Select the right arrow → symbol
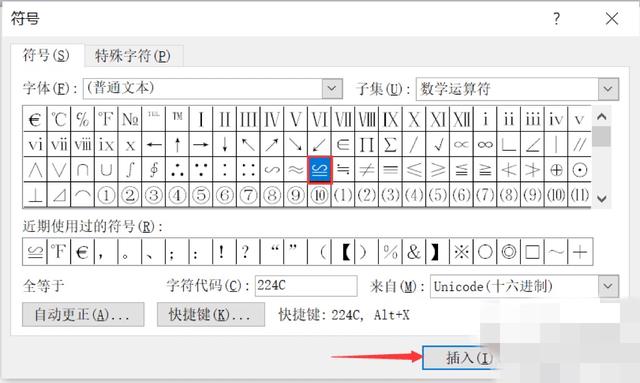Screen dimensions: 640x383 coord(201,145)
